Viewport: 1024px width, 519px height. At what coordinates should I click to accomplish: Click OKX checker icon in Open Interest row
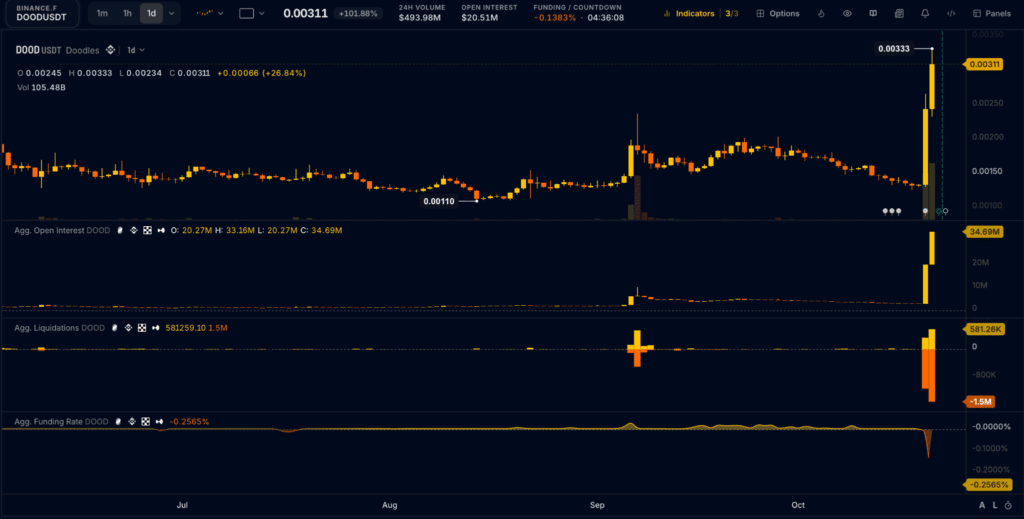click(x=147, y=230)
